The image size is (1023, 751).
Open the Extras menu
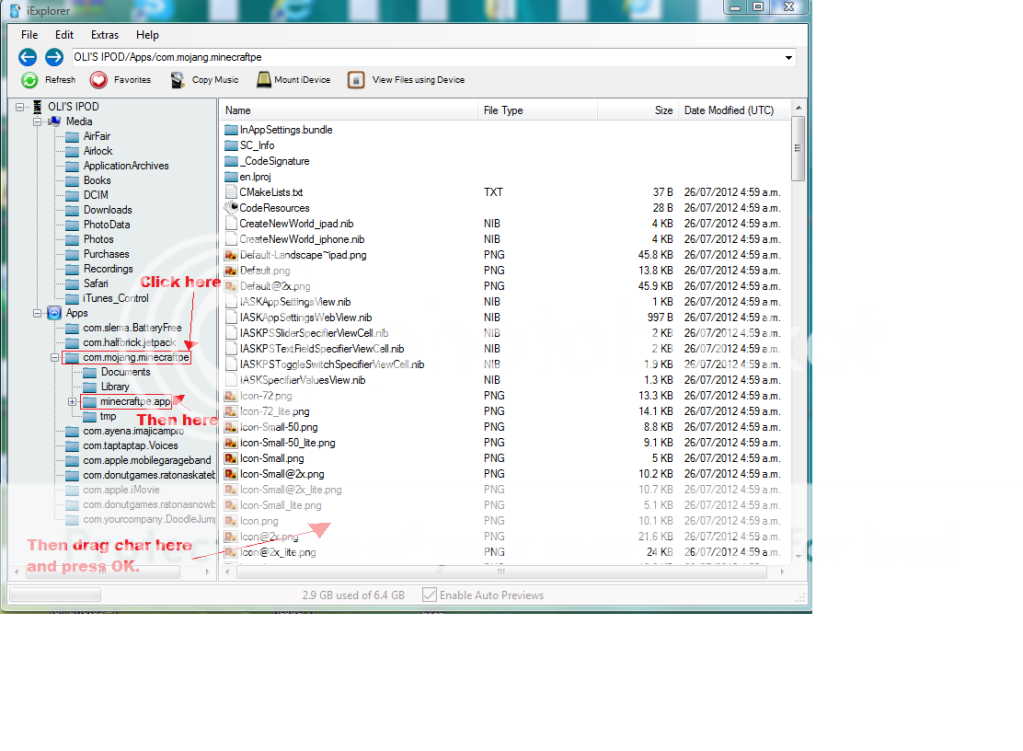click(104, 35)
